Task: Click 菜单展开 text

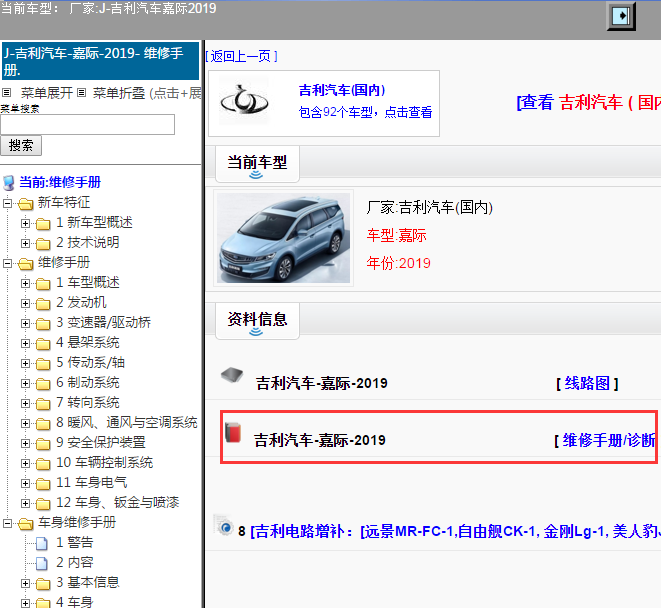Action: click(47, 93)
